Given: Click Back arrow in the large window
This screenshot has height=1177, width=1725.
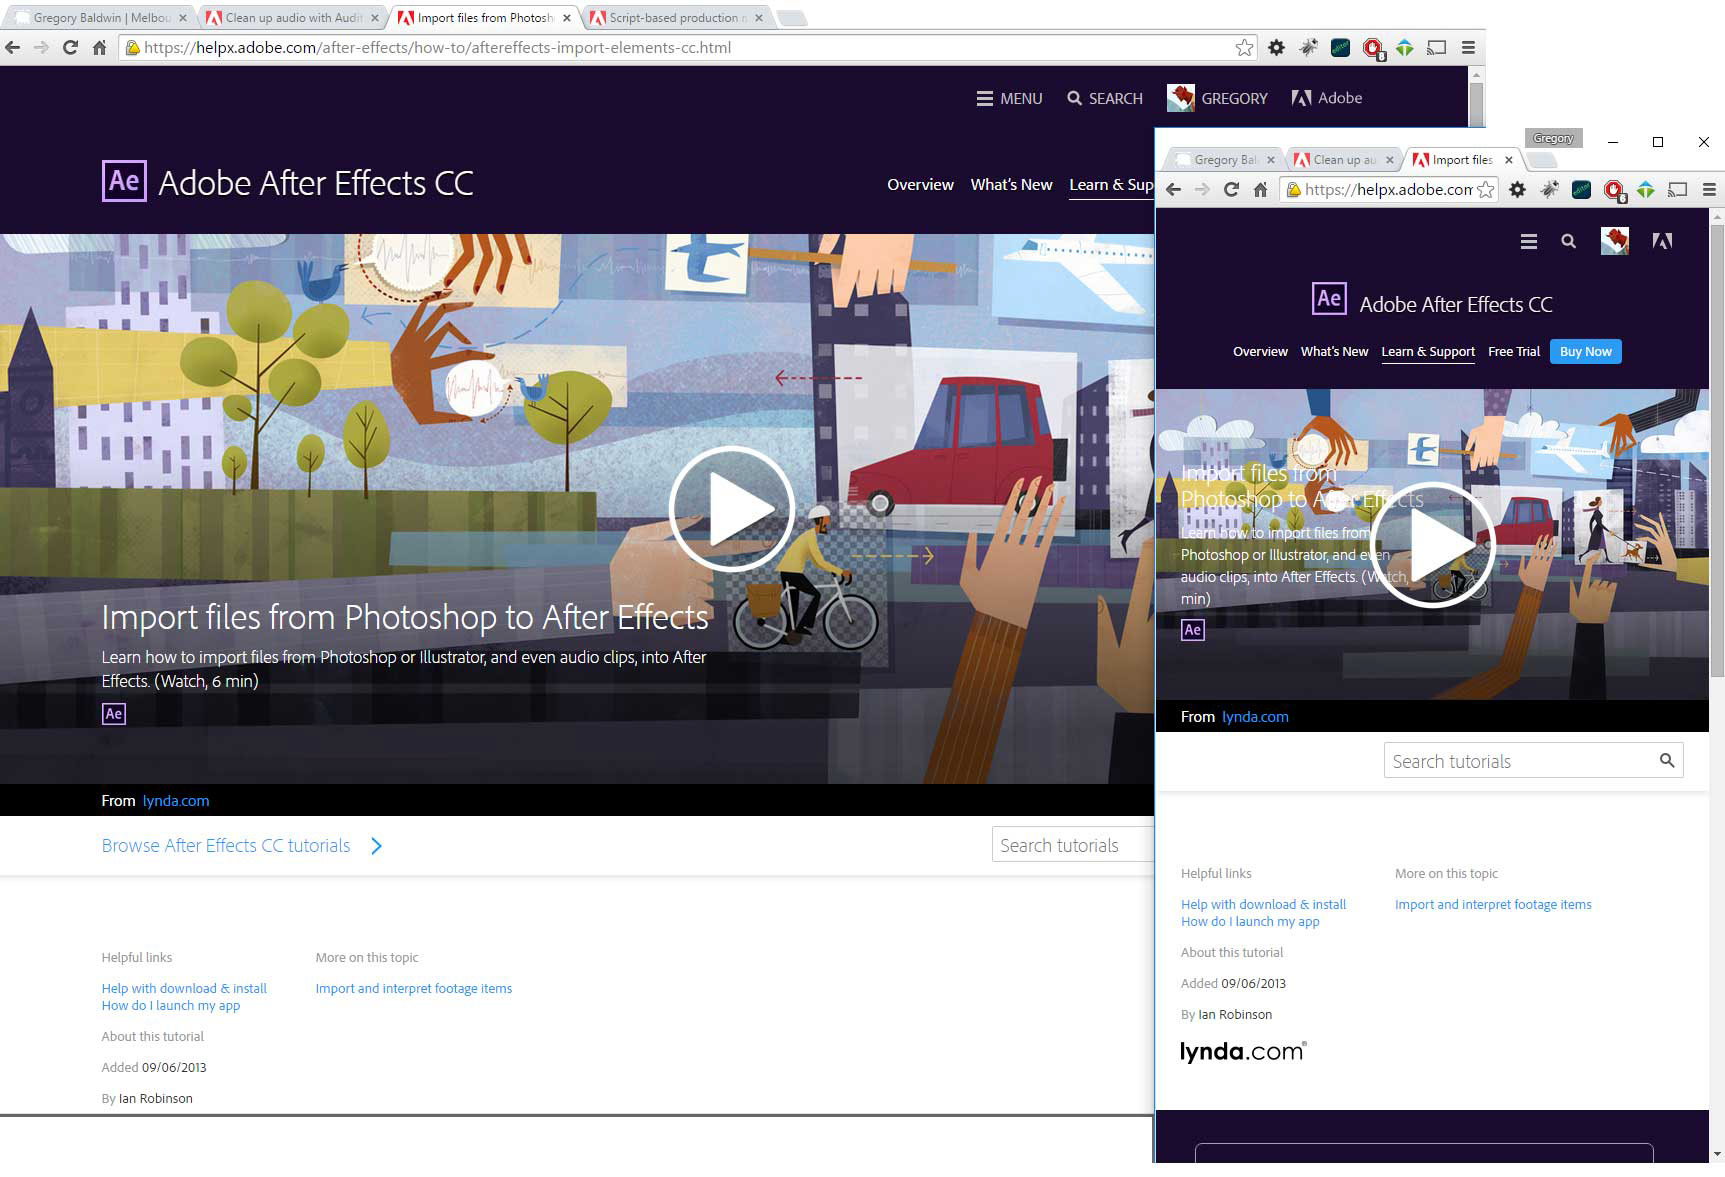Looking at the screenshot, I should pyautogui.click(x=12, y=47).
